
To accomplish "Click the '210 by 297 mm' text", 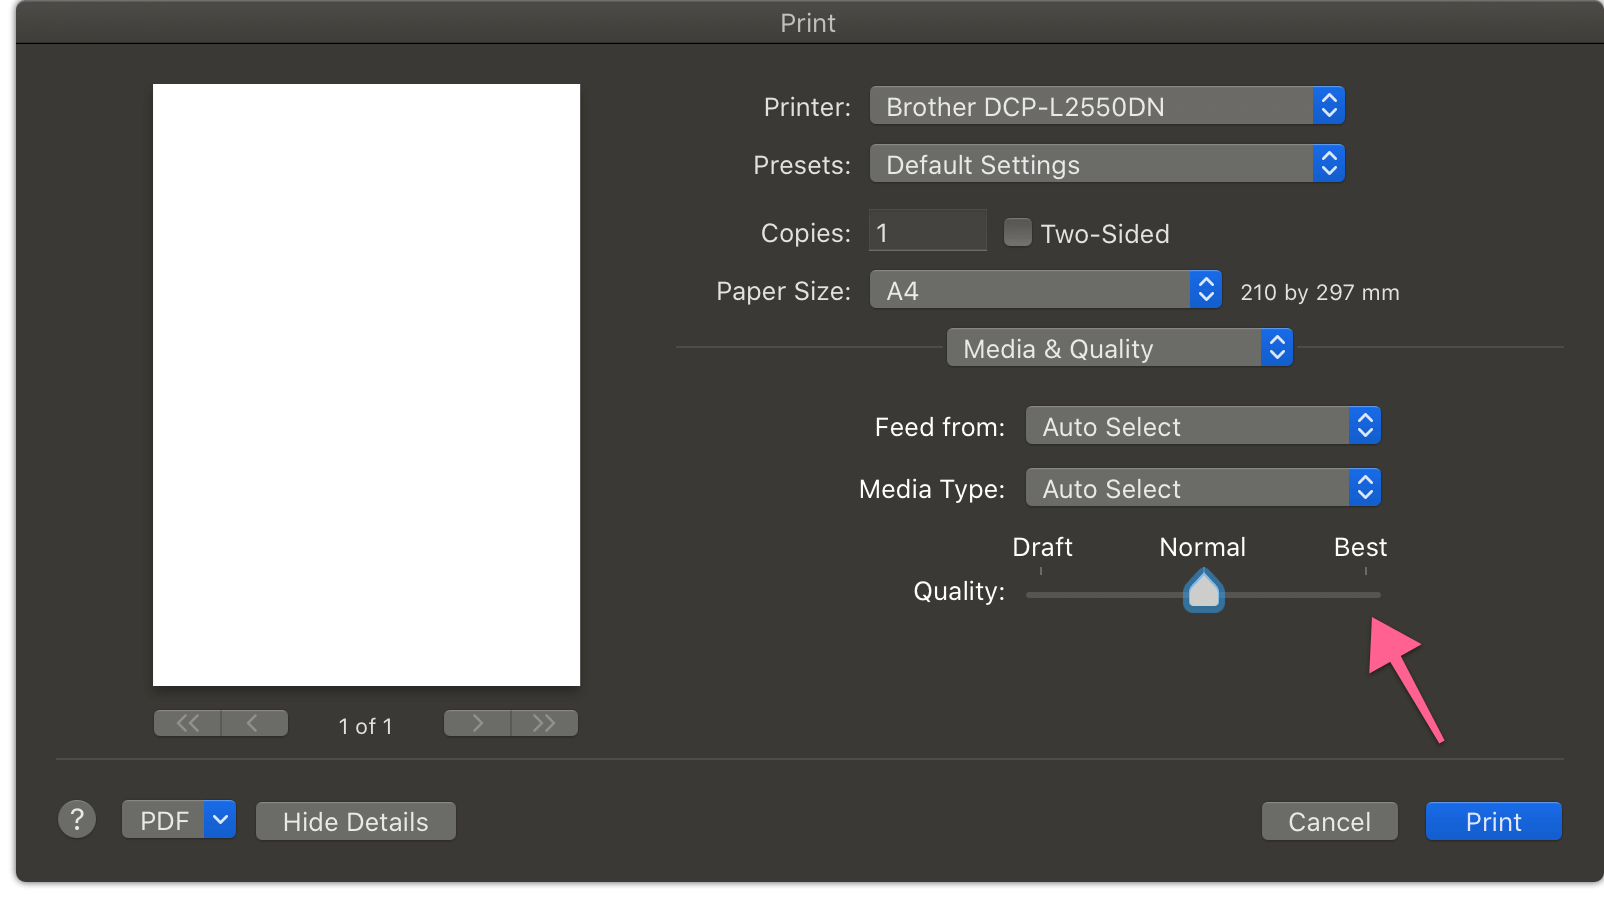I will pyautogui.click(x=1319, y=292).
